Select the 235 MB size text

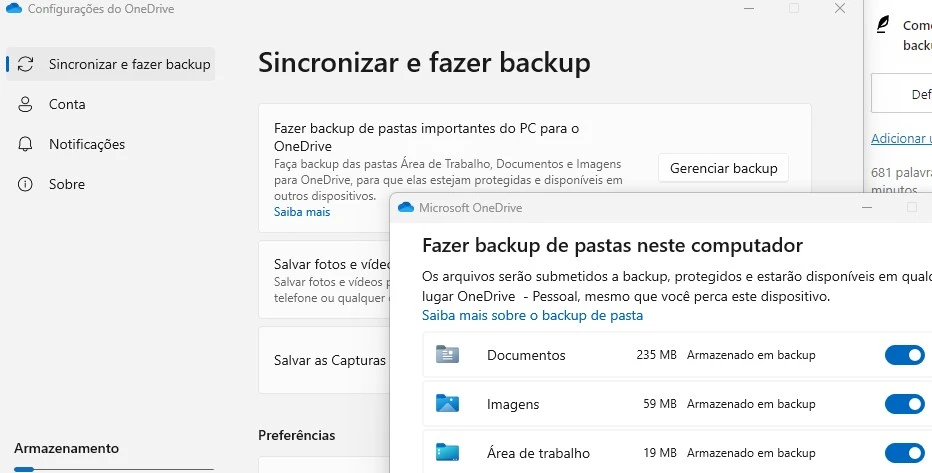click(x=656, y=355)
